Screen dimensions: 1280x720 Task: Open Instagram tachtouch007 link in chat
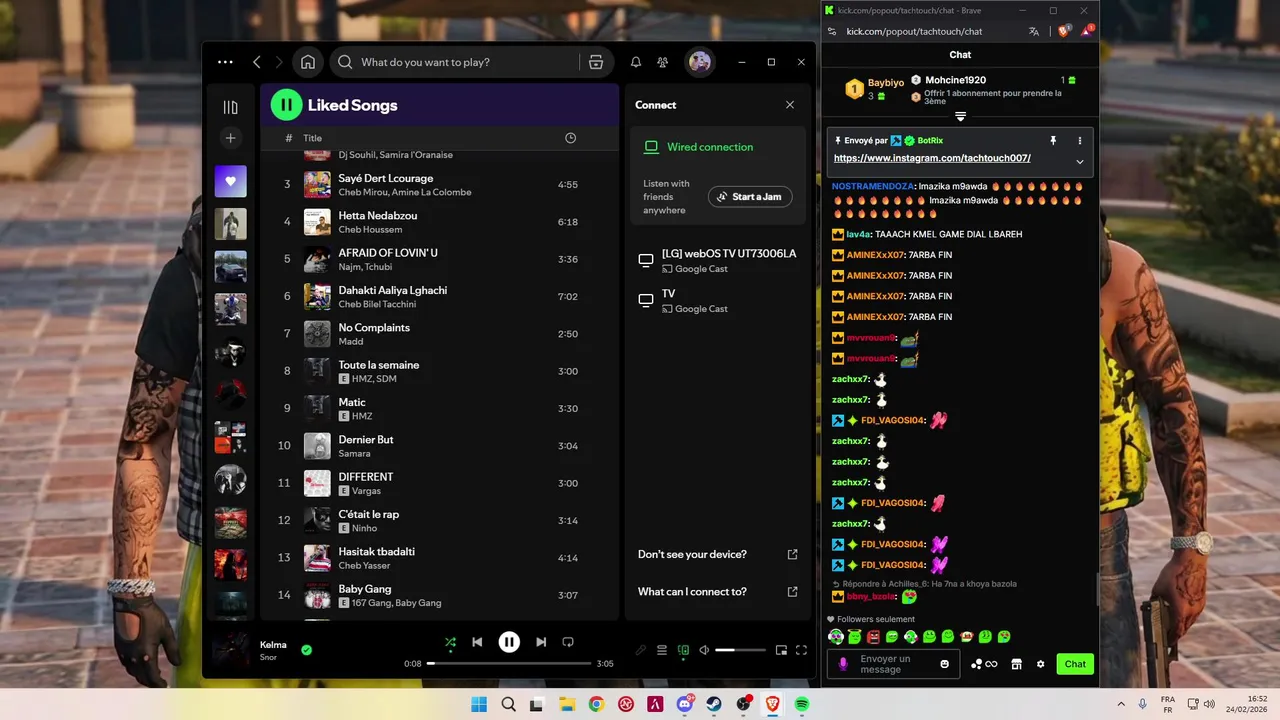click(x=932, y=158)
